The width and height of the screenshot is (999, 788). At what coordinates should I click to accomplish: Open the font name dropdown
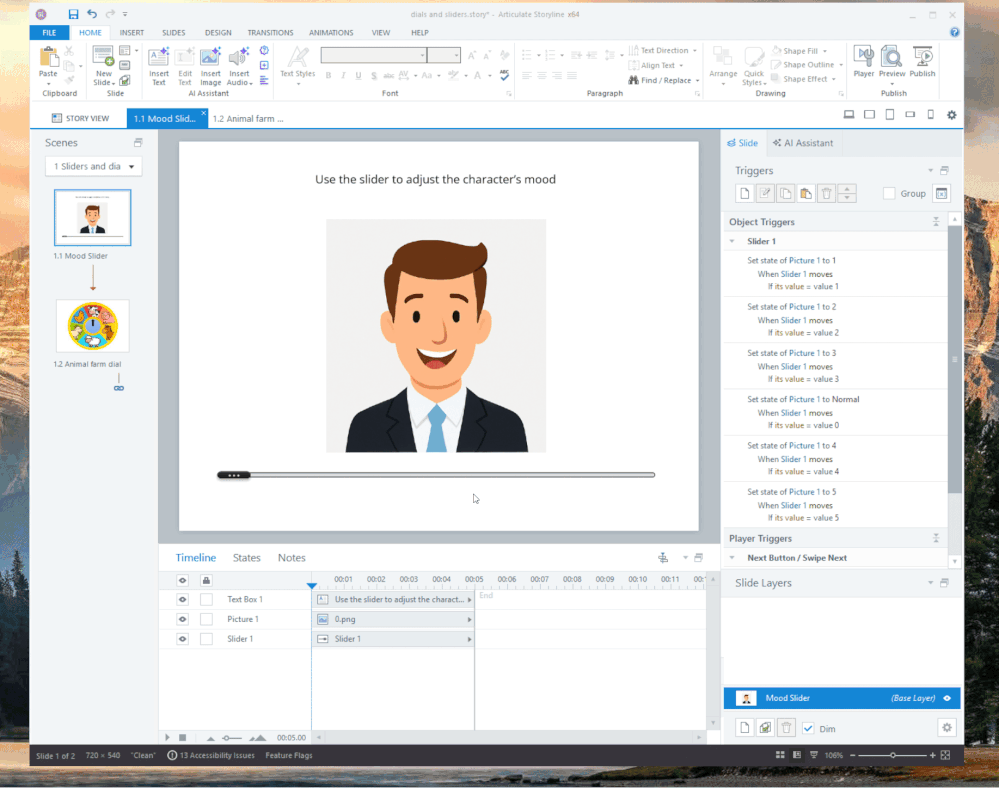422,55
